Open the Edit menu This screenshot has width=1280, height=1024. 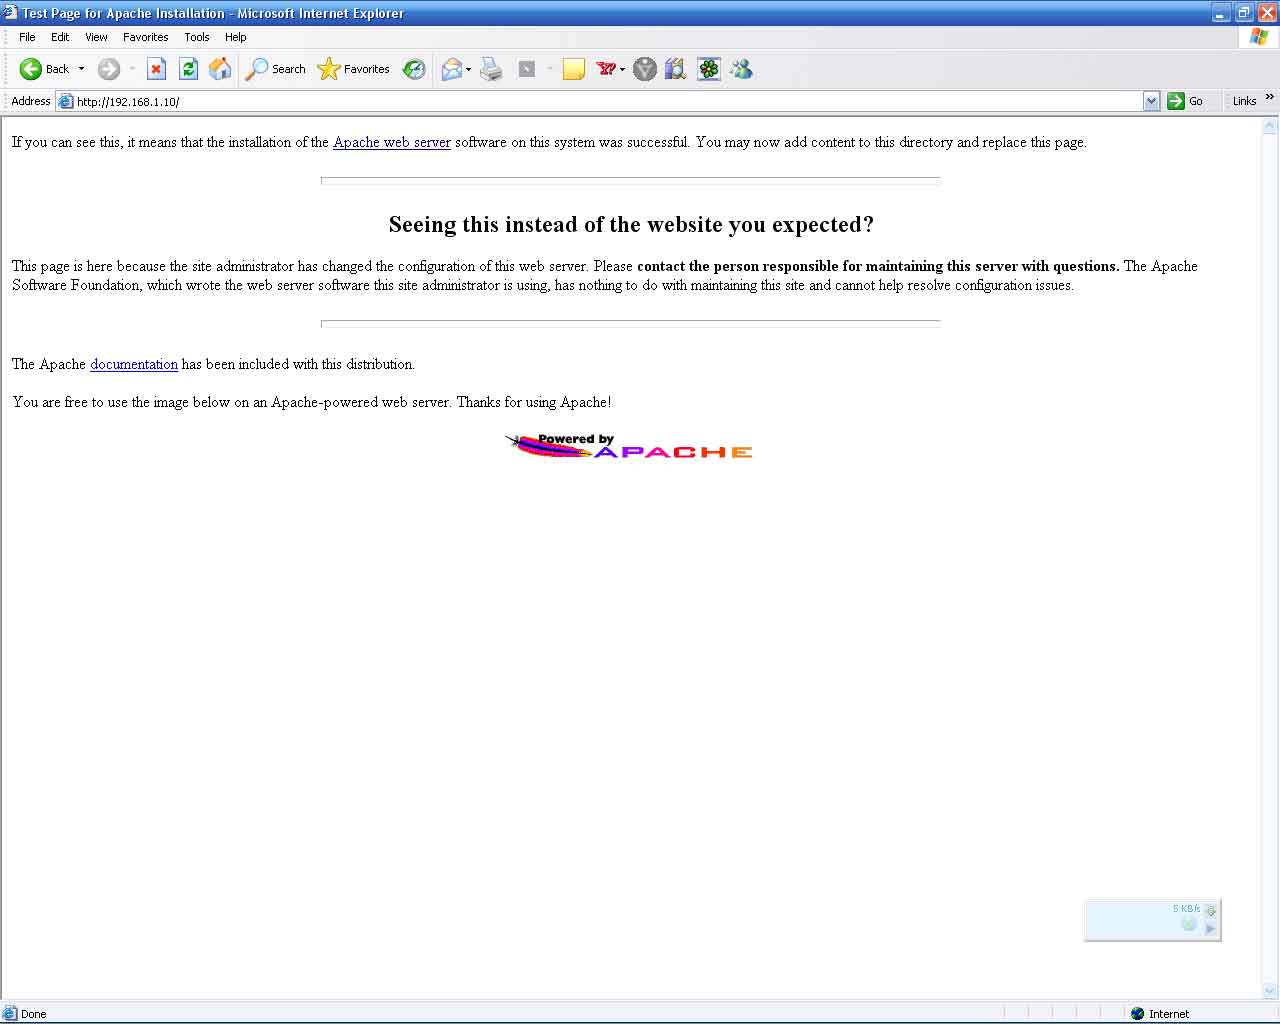60,37
